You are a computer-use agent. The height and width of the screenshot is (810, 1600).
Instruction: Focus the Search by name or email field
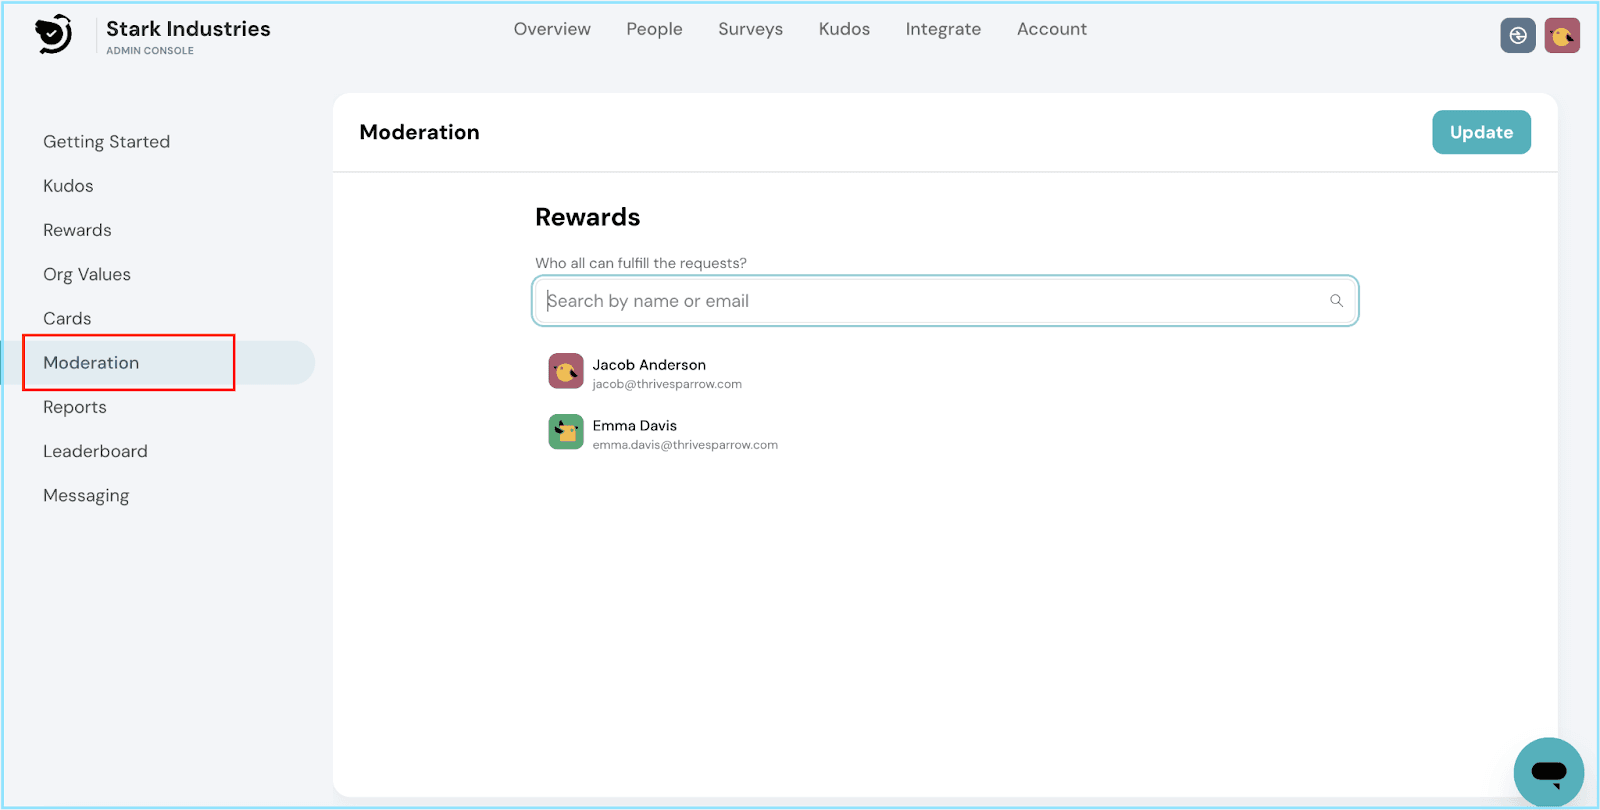[930, 301]
